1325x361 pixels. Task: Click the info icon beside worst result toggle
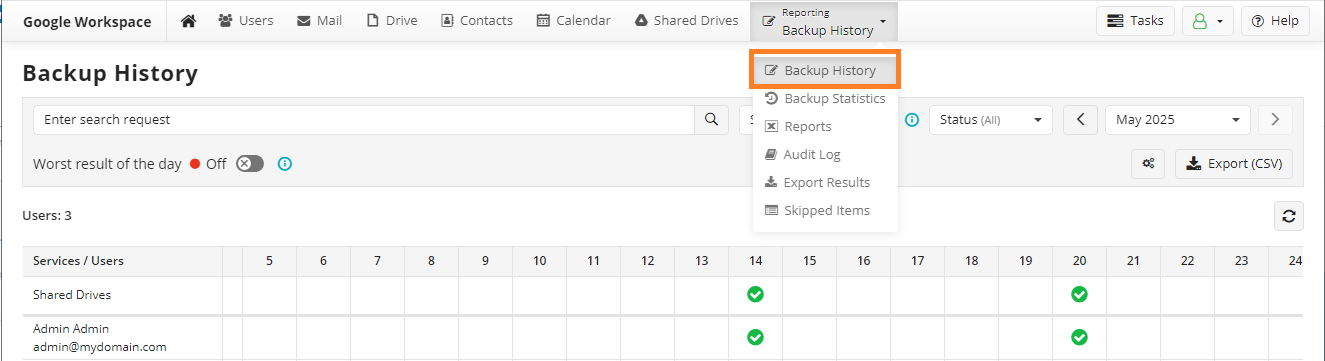285,164
